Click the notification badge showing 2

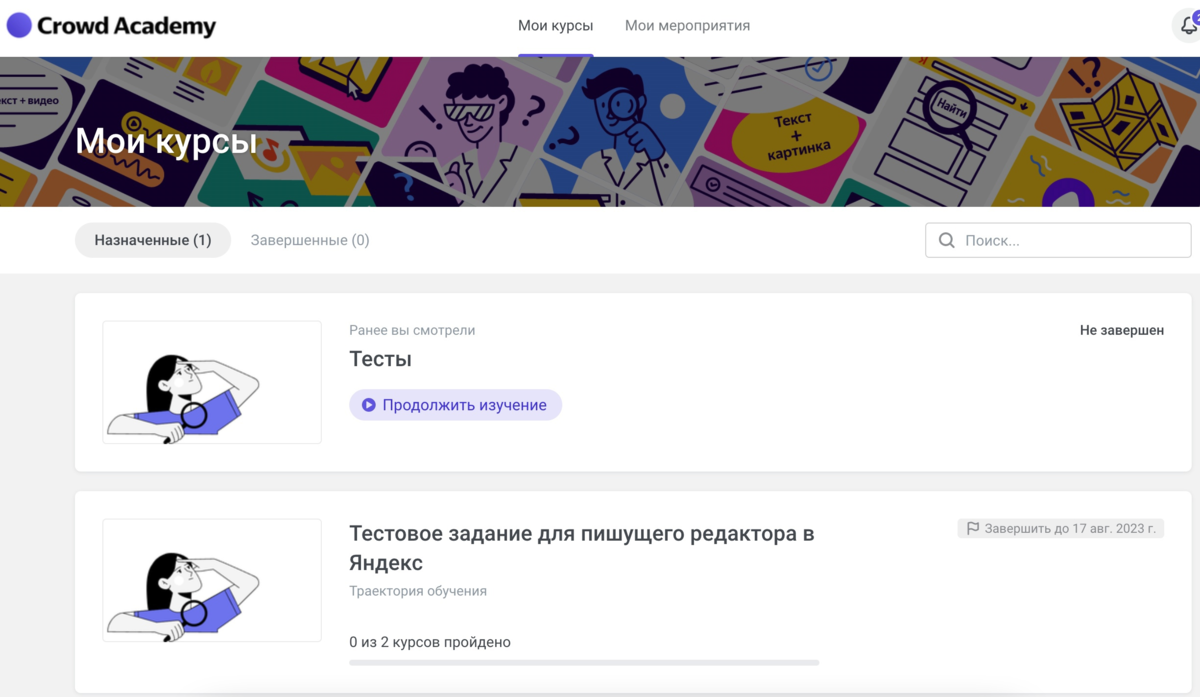coord(1198,17)
